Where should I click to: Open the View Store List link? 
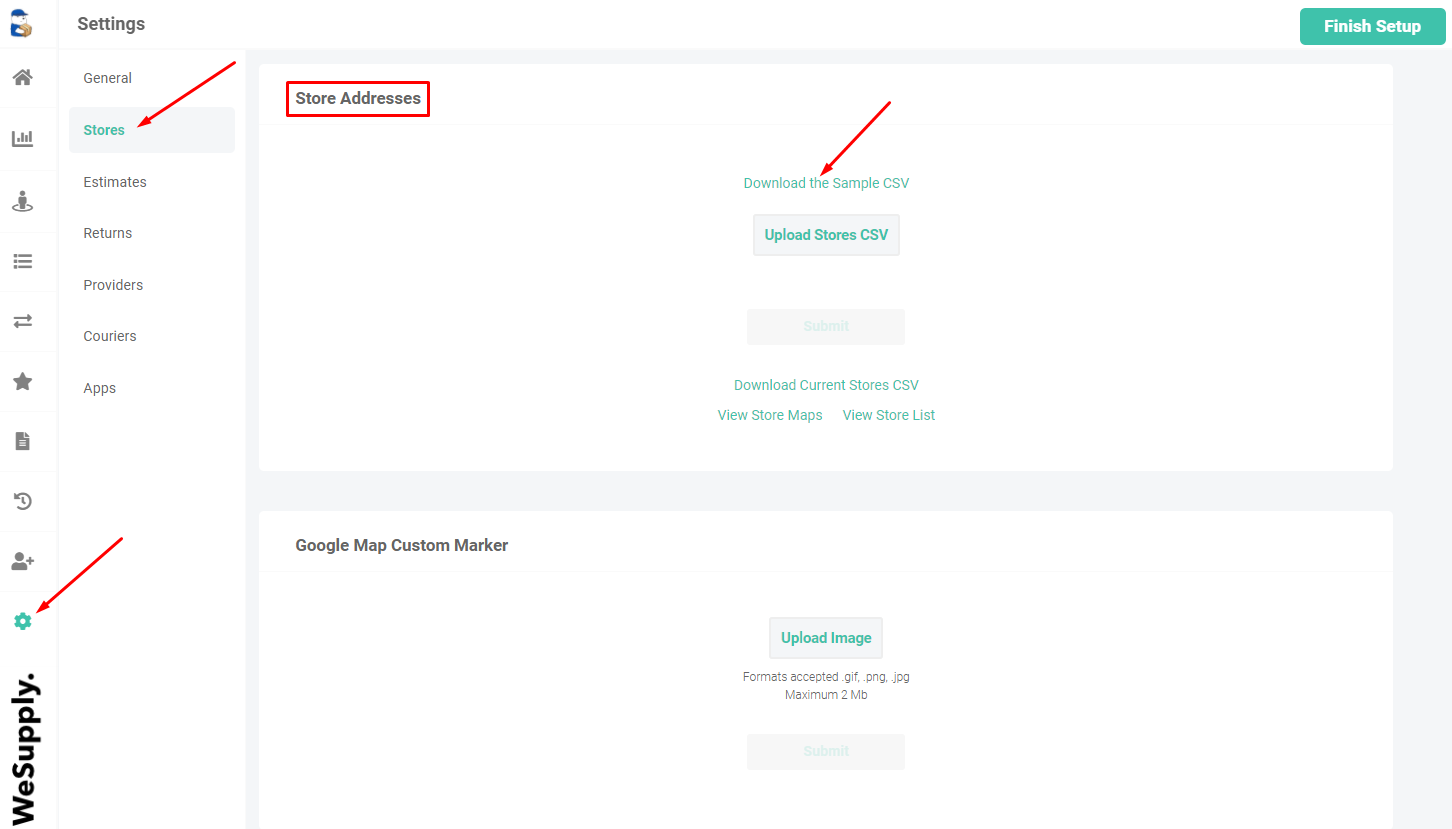889,415
